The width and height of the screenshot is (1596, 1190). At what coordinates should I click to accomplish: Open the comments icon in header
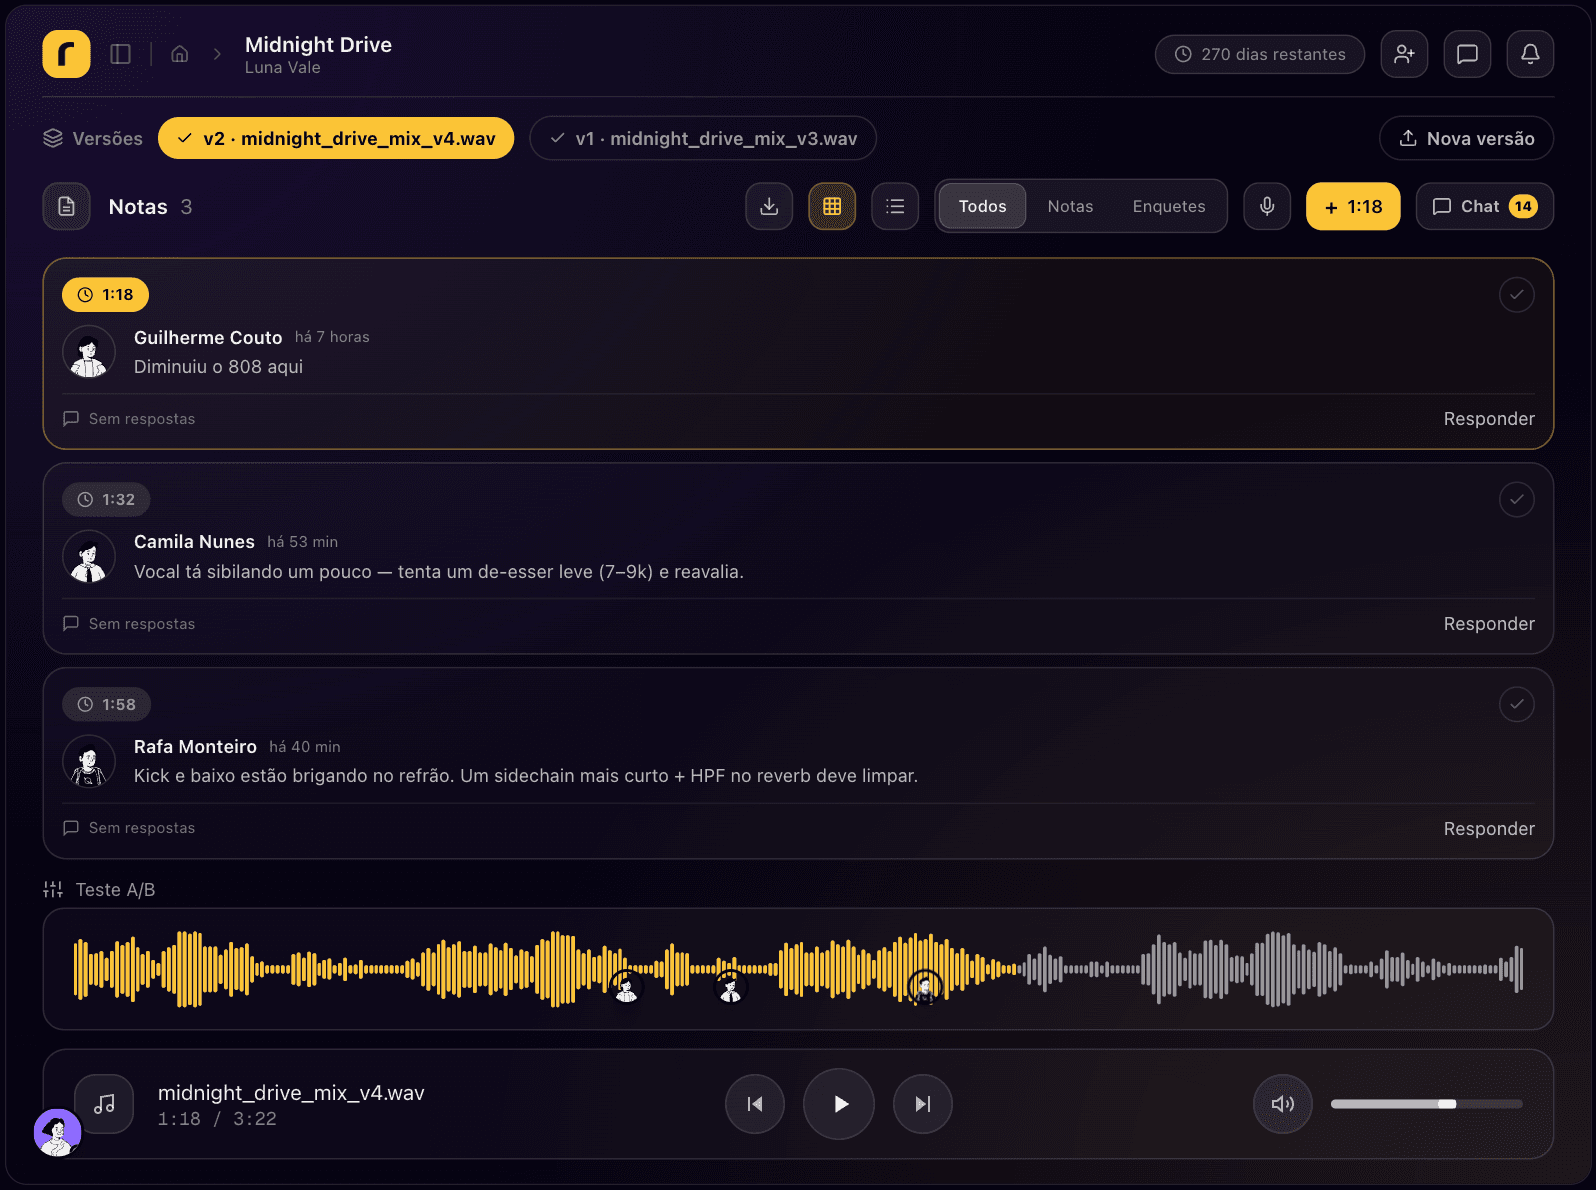1467,54
